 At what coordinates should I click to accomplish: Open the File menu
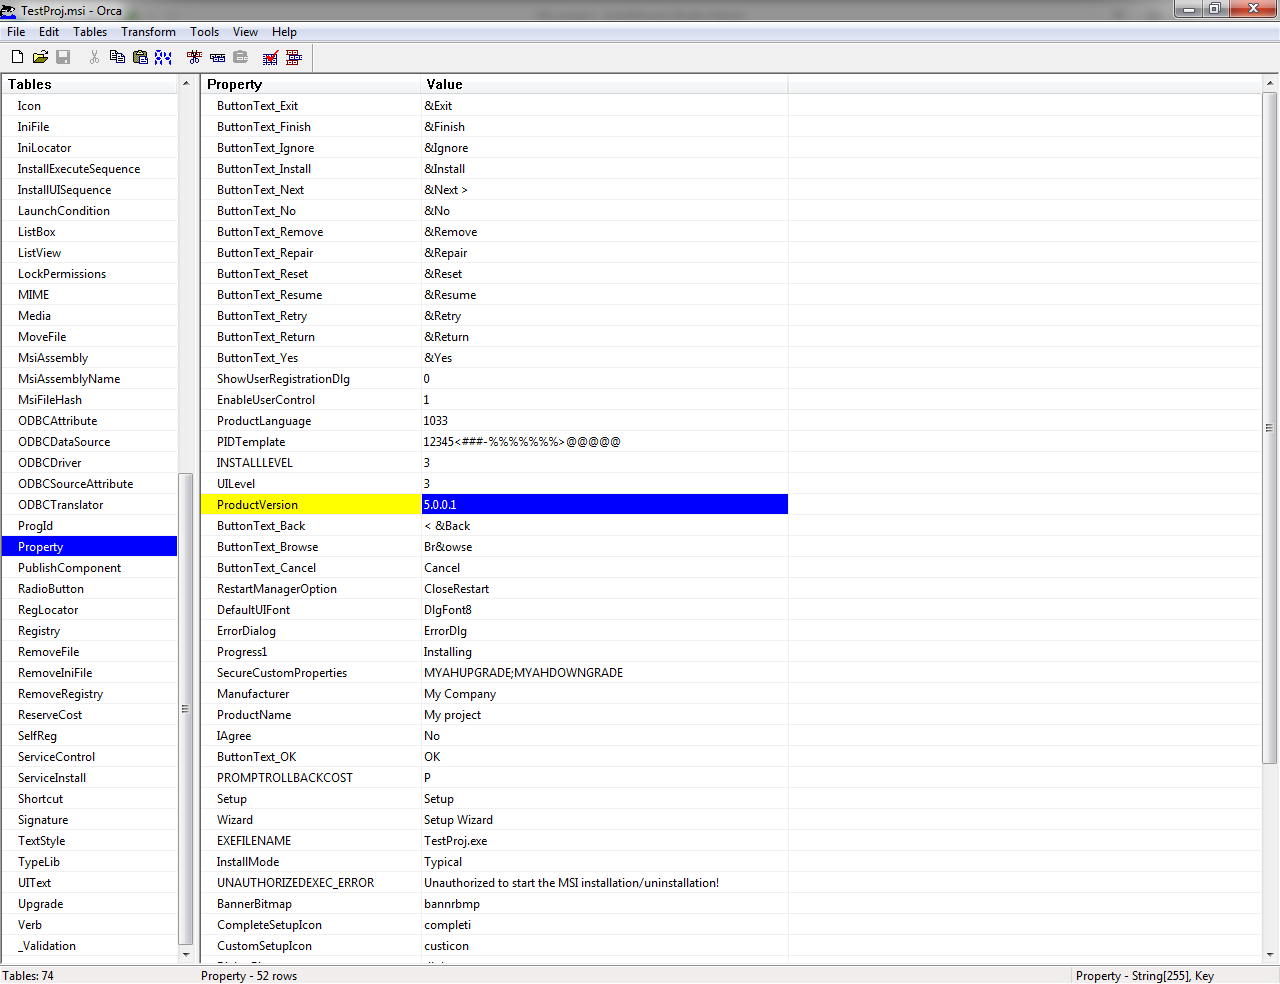(16, 32)
